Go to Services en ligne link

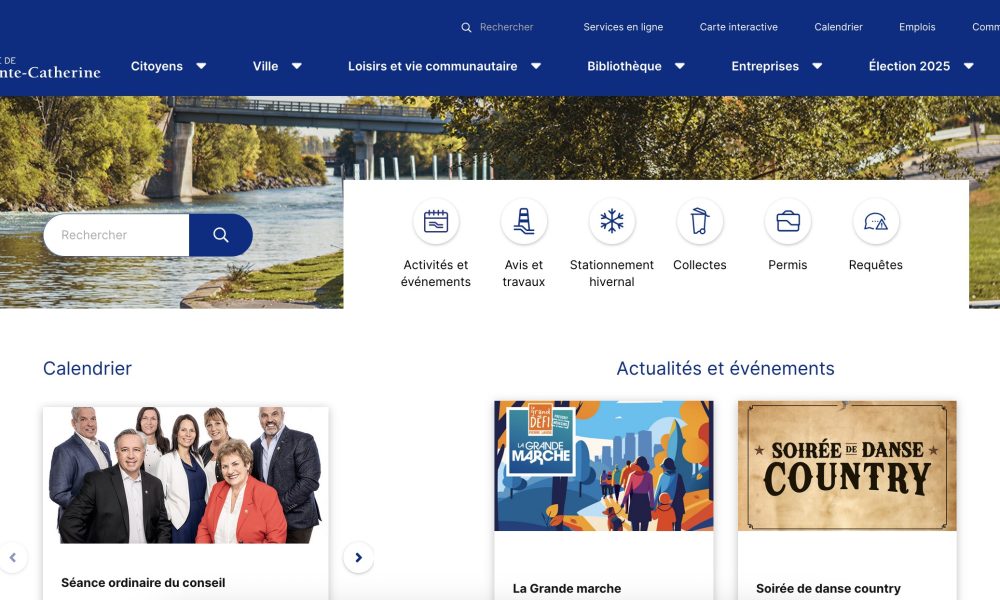623,28
